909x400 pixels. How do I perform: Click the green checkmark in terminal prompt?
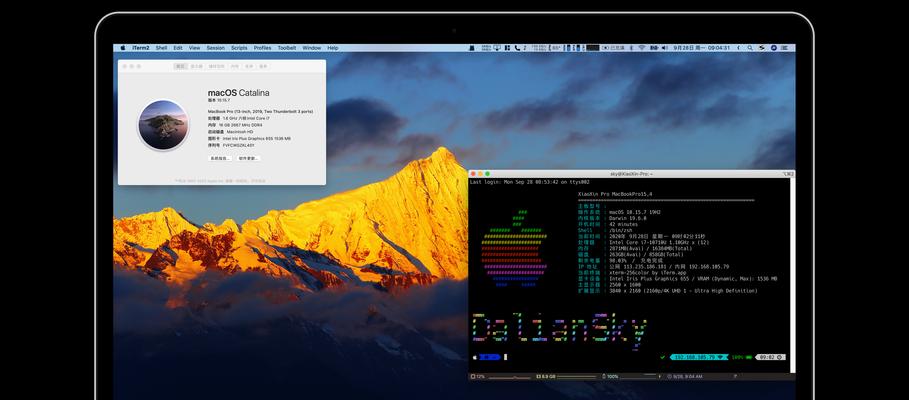point(663,357)
